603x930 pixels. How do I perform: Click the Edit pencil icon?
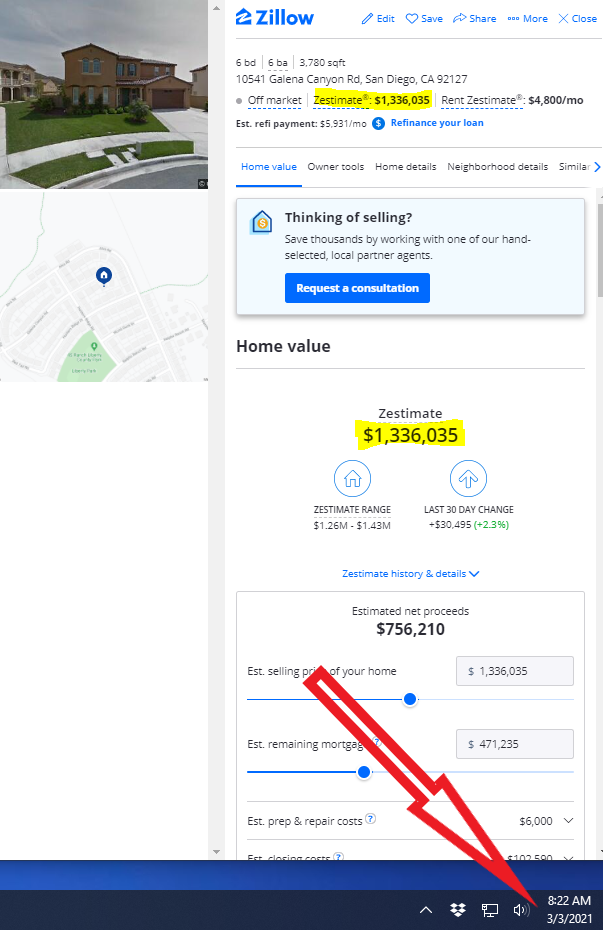[368, 19]
